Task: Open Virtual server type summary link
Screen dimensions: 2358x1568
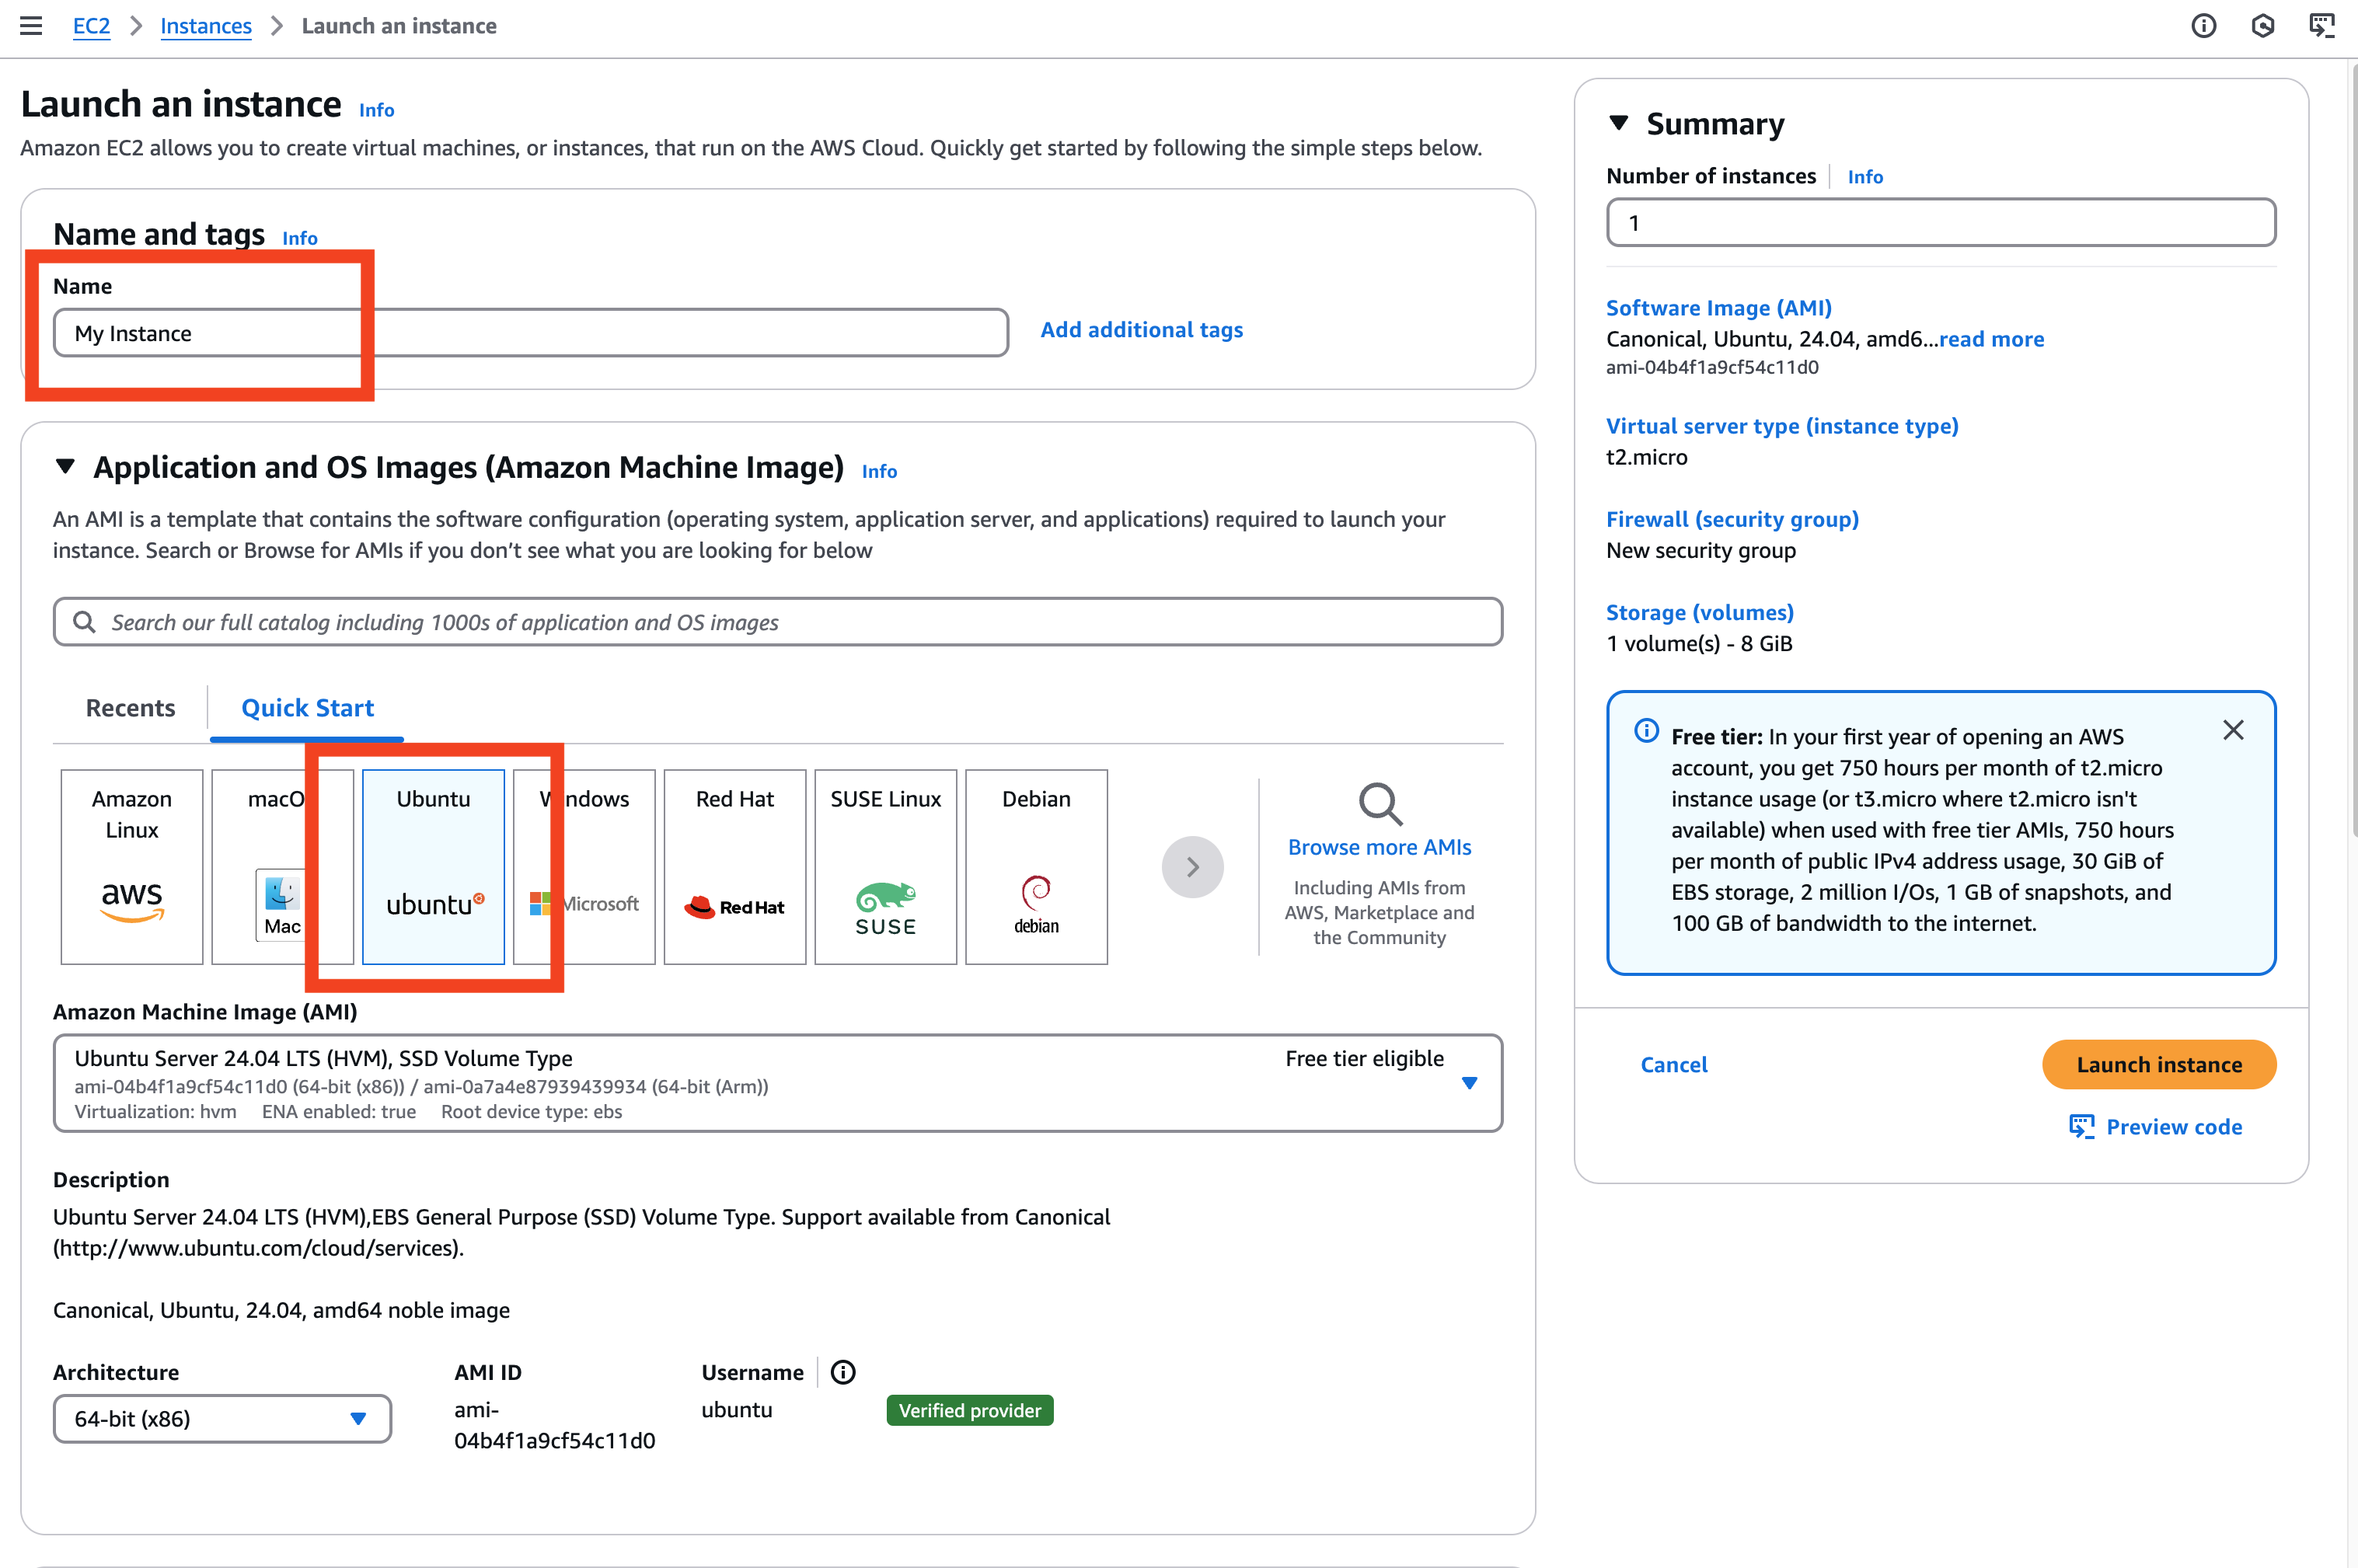Action: tap(1782, 426)
